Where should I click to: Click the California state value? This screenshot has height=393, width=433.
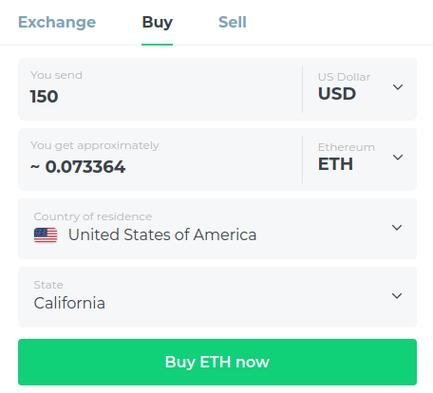(69, 303)
